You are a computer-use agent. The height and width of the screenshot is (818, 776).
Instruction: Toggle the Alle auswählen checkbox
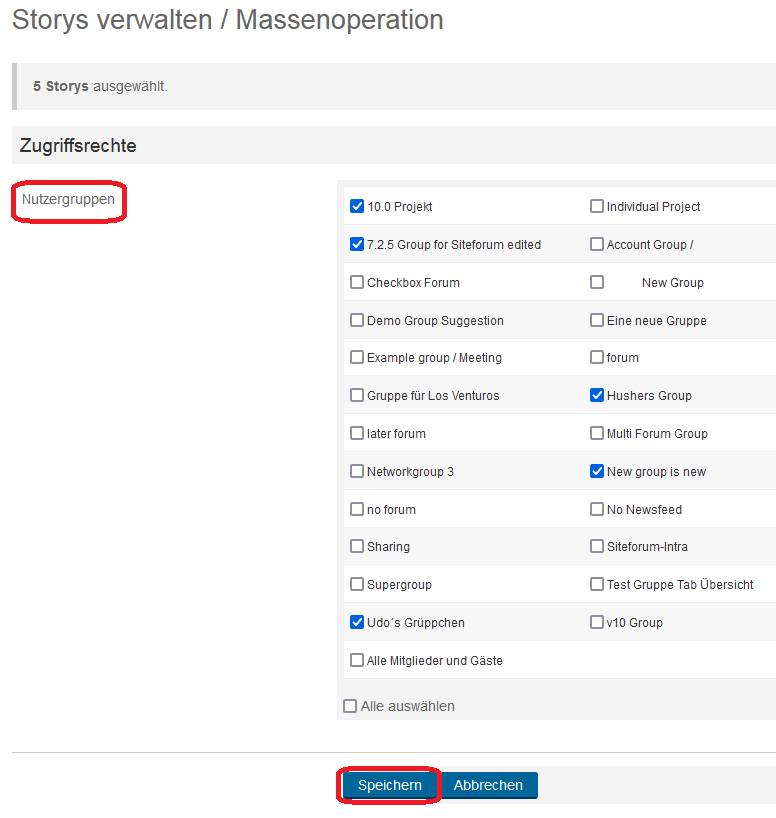point(350,706)
